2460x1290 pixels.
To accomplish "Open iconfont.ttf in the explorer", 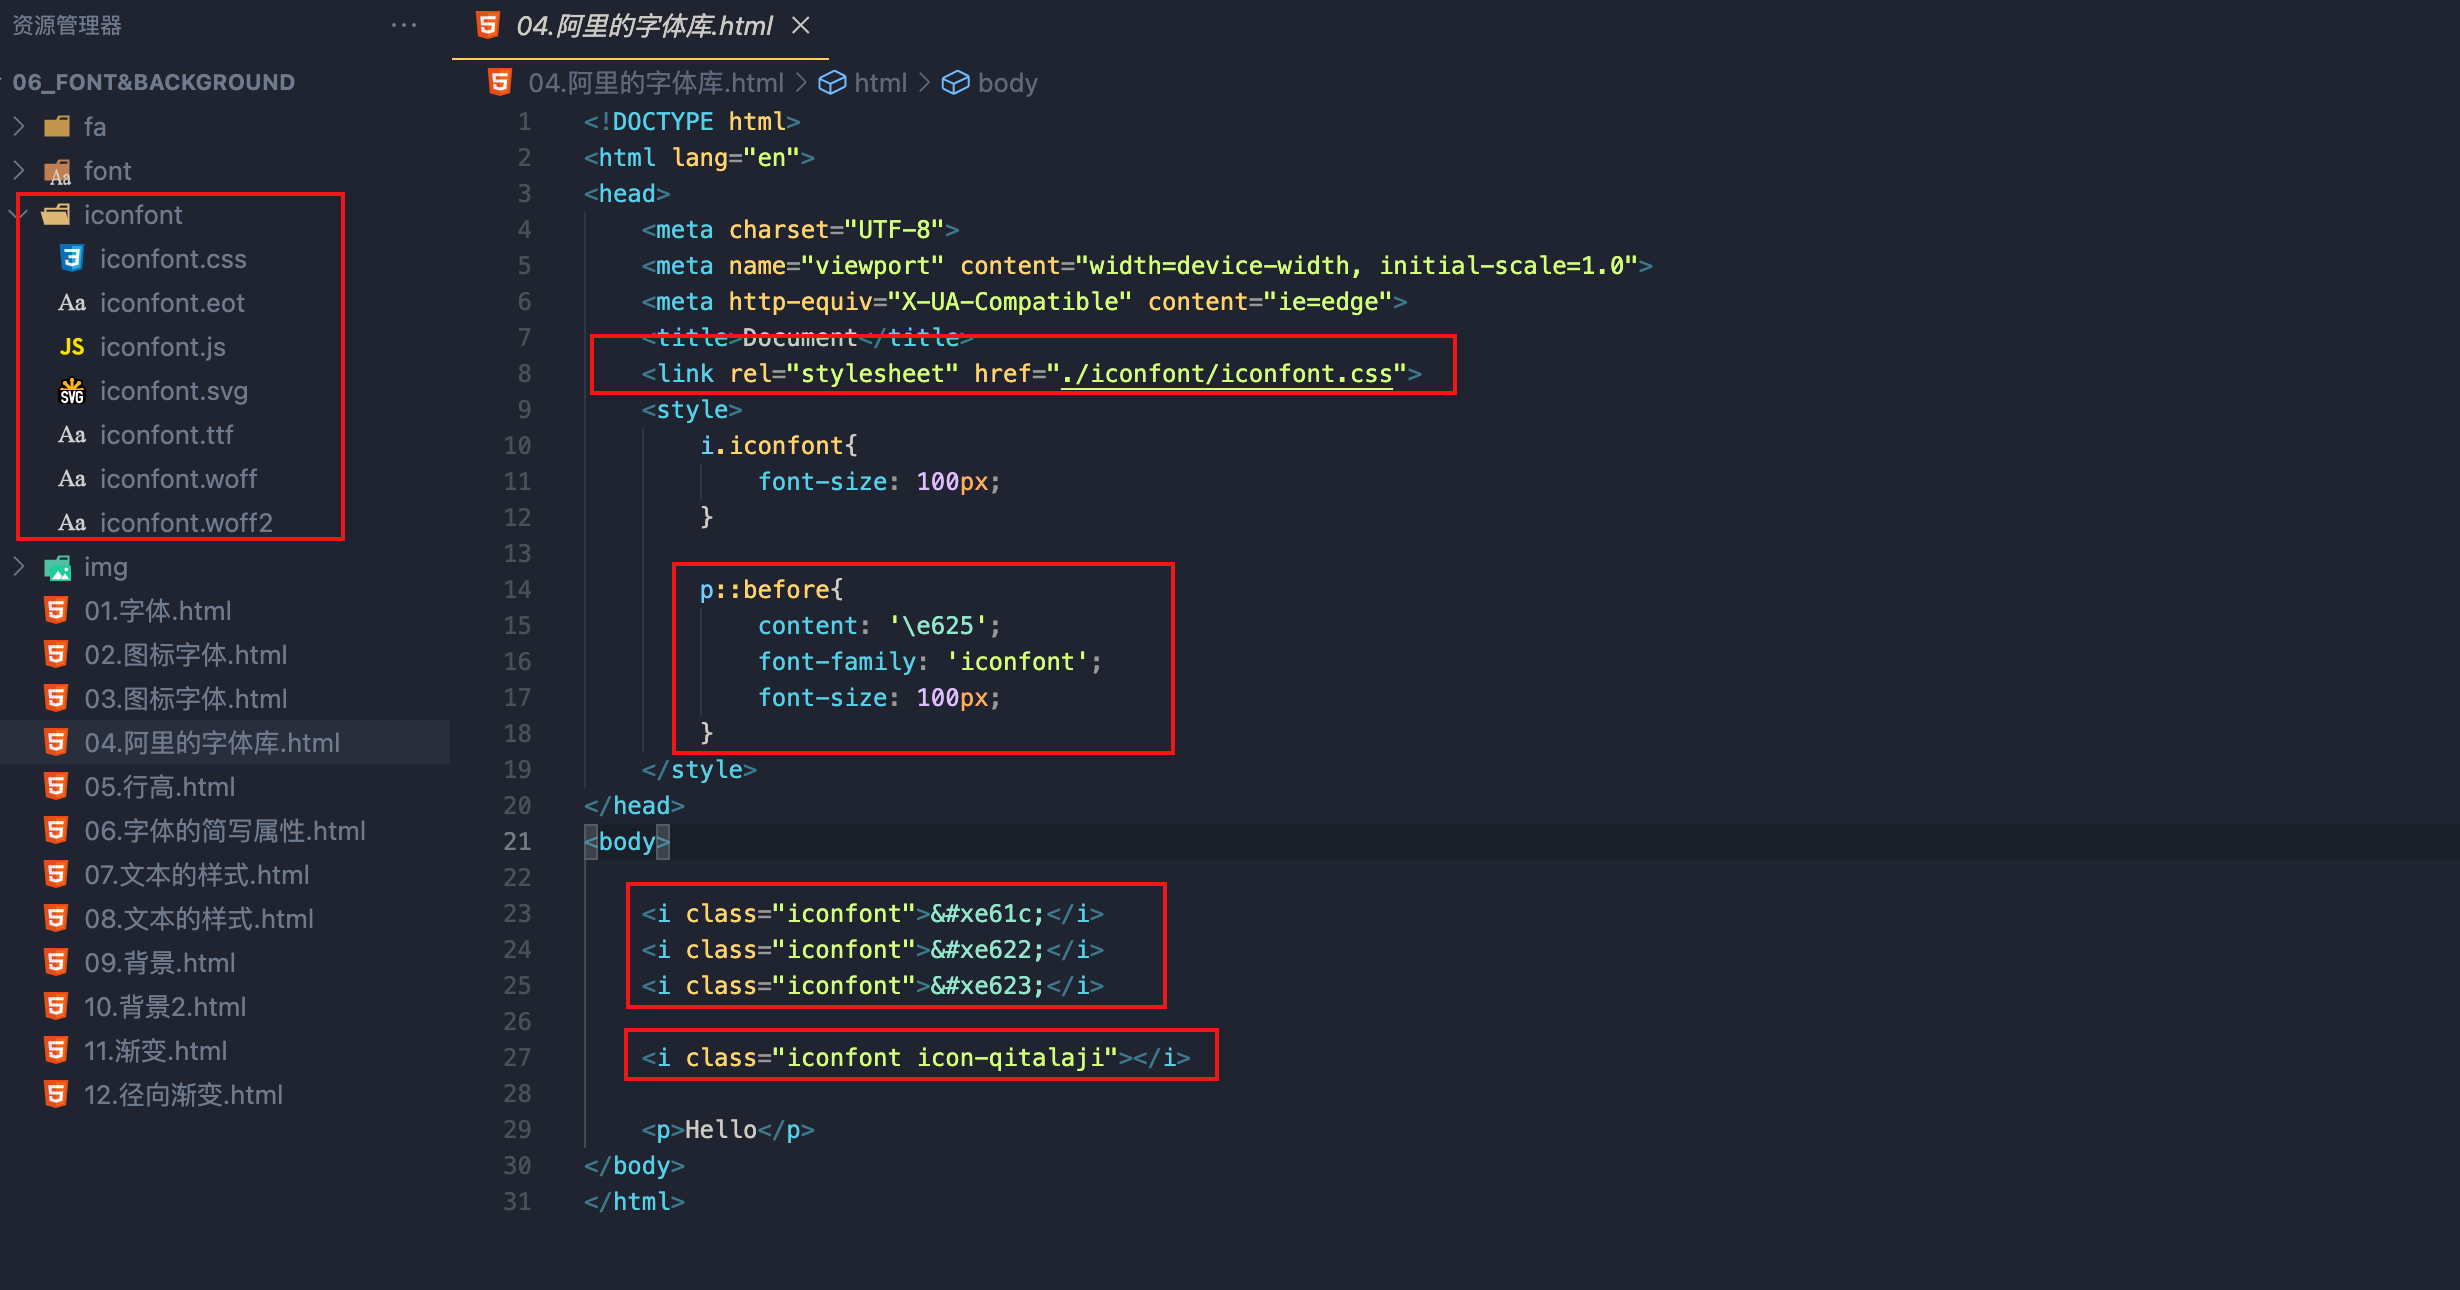I will (166, 435).
